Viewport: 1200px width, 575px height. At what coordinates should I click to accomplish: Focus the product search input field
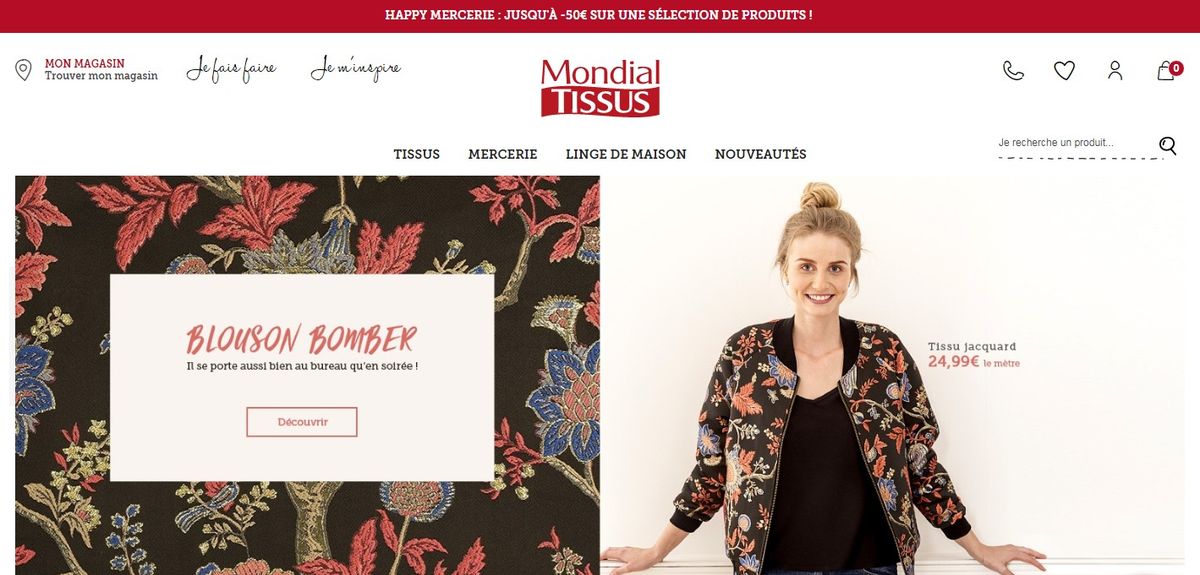pyautogui.click(x=1075, y=144)
